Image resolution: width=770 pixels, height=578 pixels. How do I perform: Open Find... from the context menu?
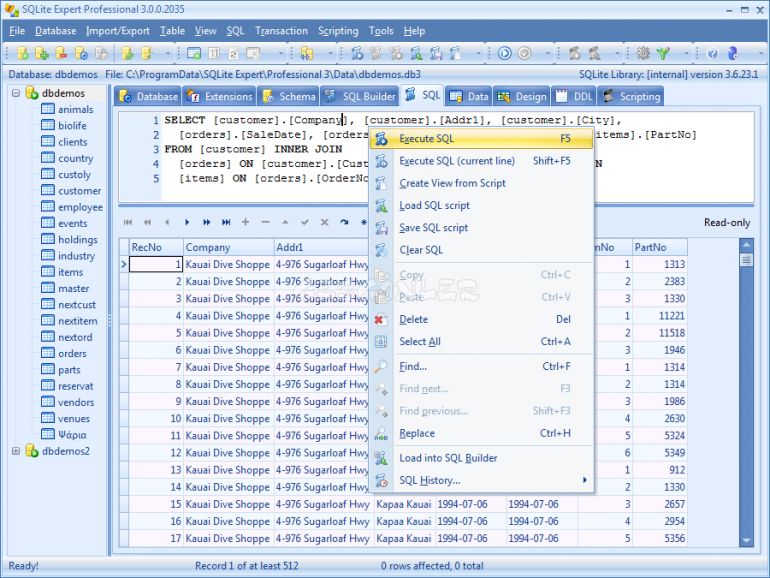(x=481, y=366)
